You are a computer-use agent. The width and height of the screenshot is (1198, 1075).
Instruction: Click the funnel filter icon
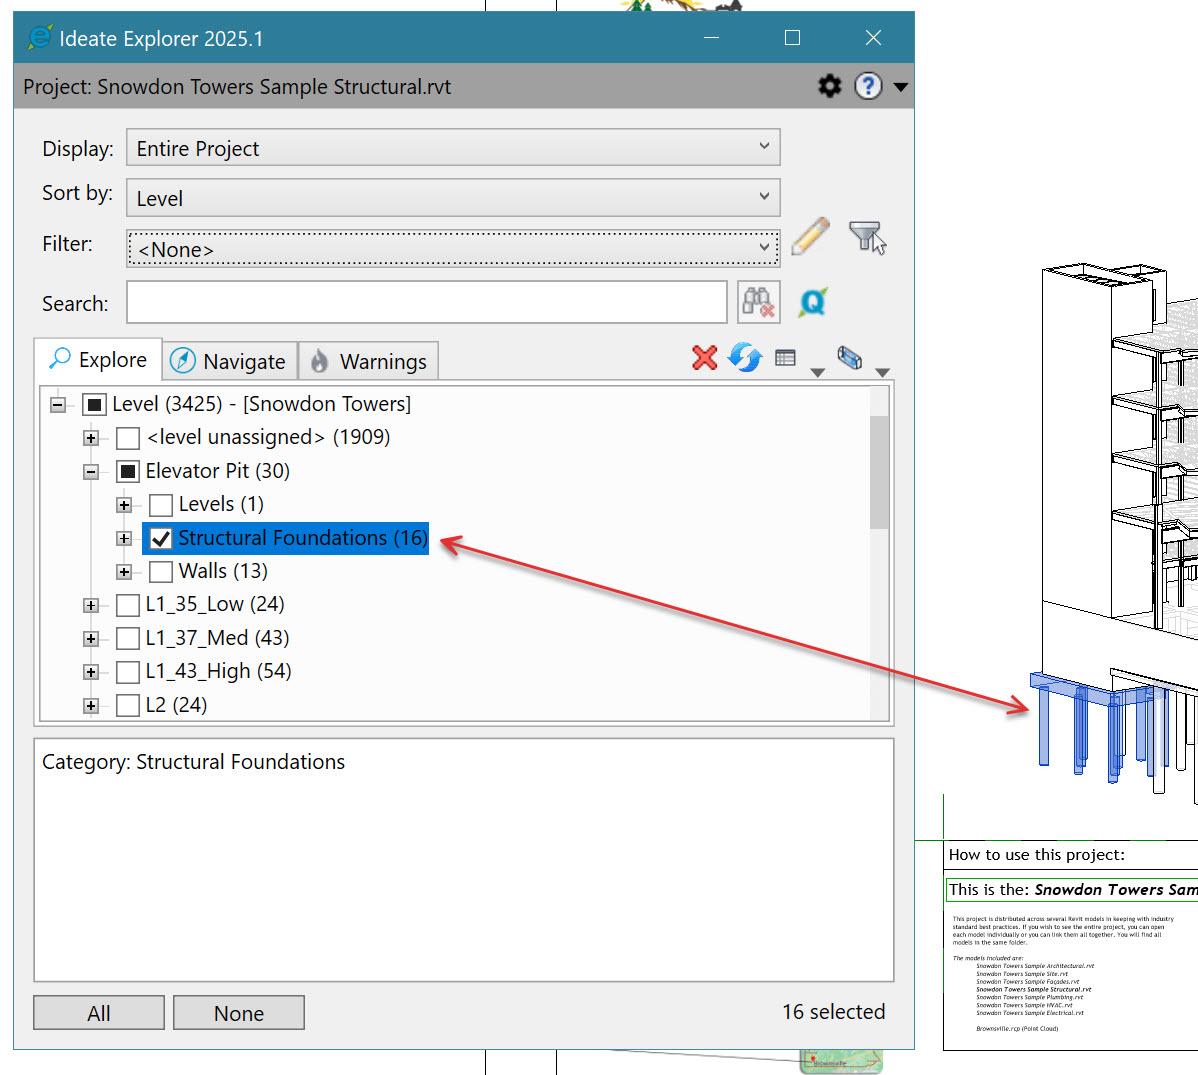tap(867, 237)
